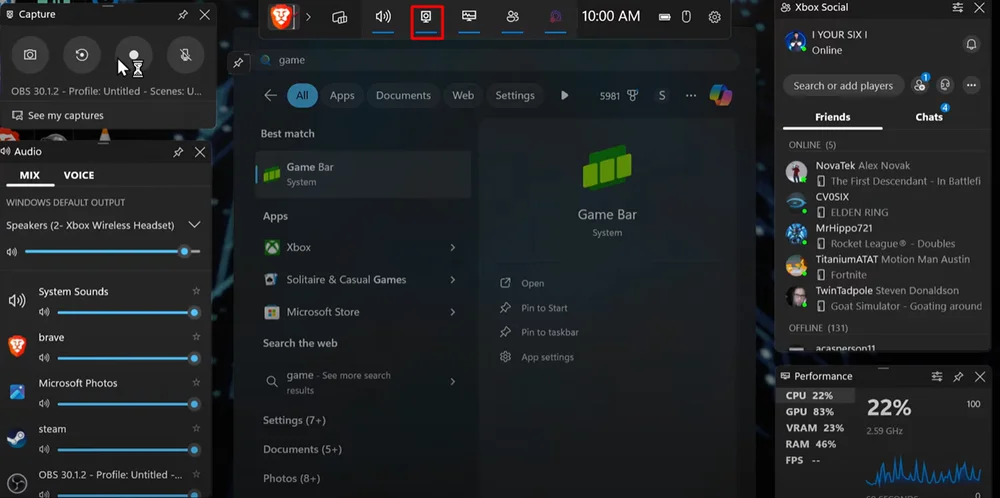
Task: Open See my captures
Action: click(58, 115)
